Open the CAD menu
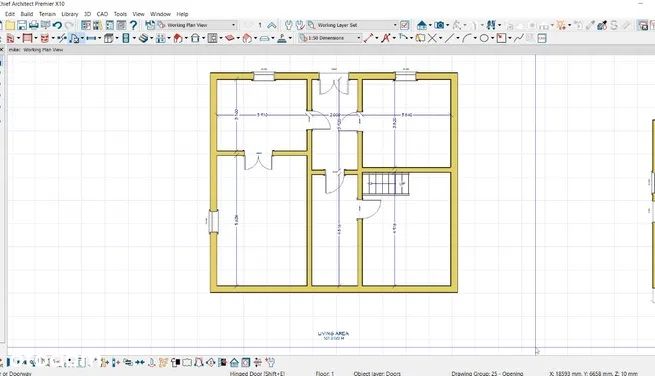The image size is (655, 376). 102,14
